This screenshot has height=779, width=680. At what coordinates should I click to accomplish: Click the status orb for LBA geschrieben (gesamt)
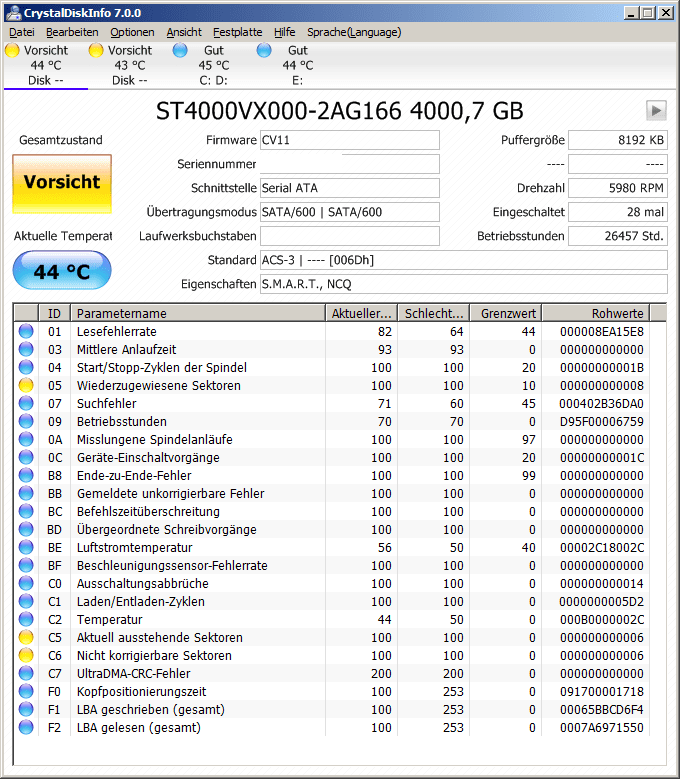point(26,709)
